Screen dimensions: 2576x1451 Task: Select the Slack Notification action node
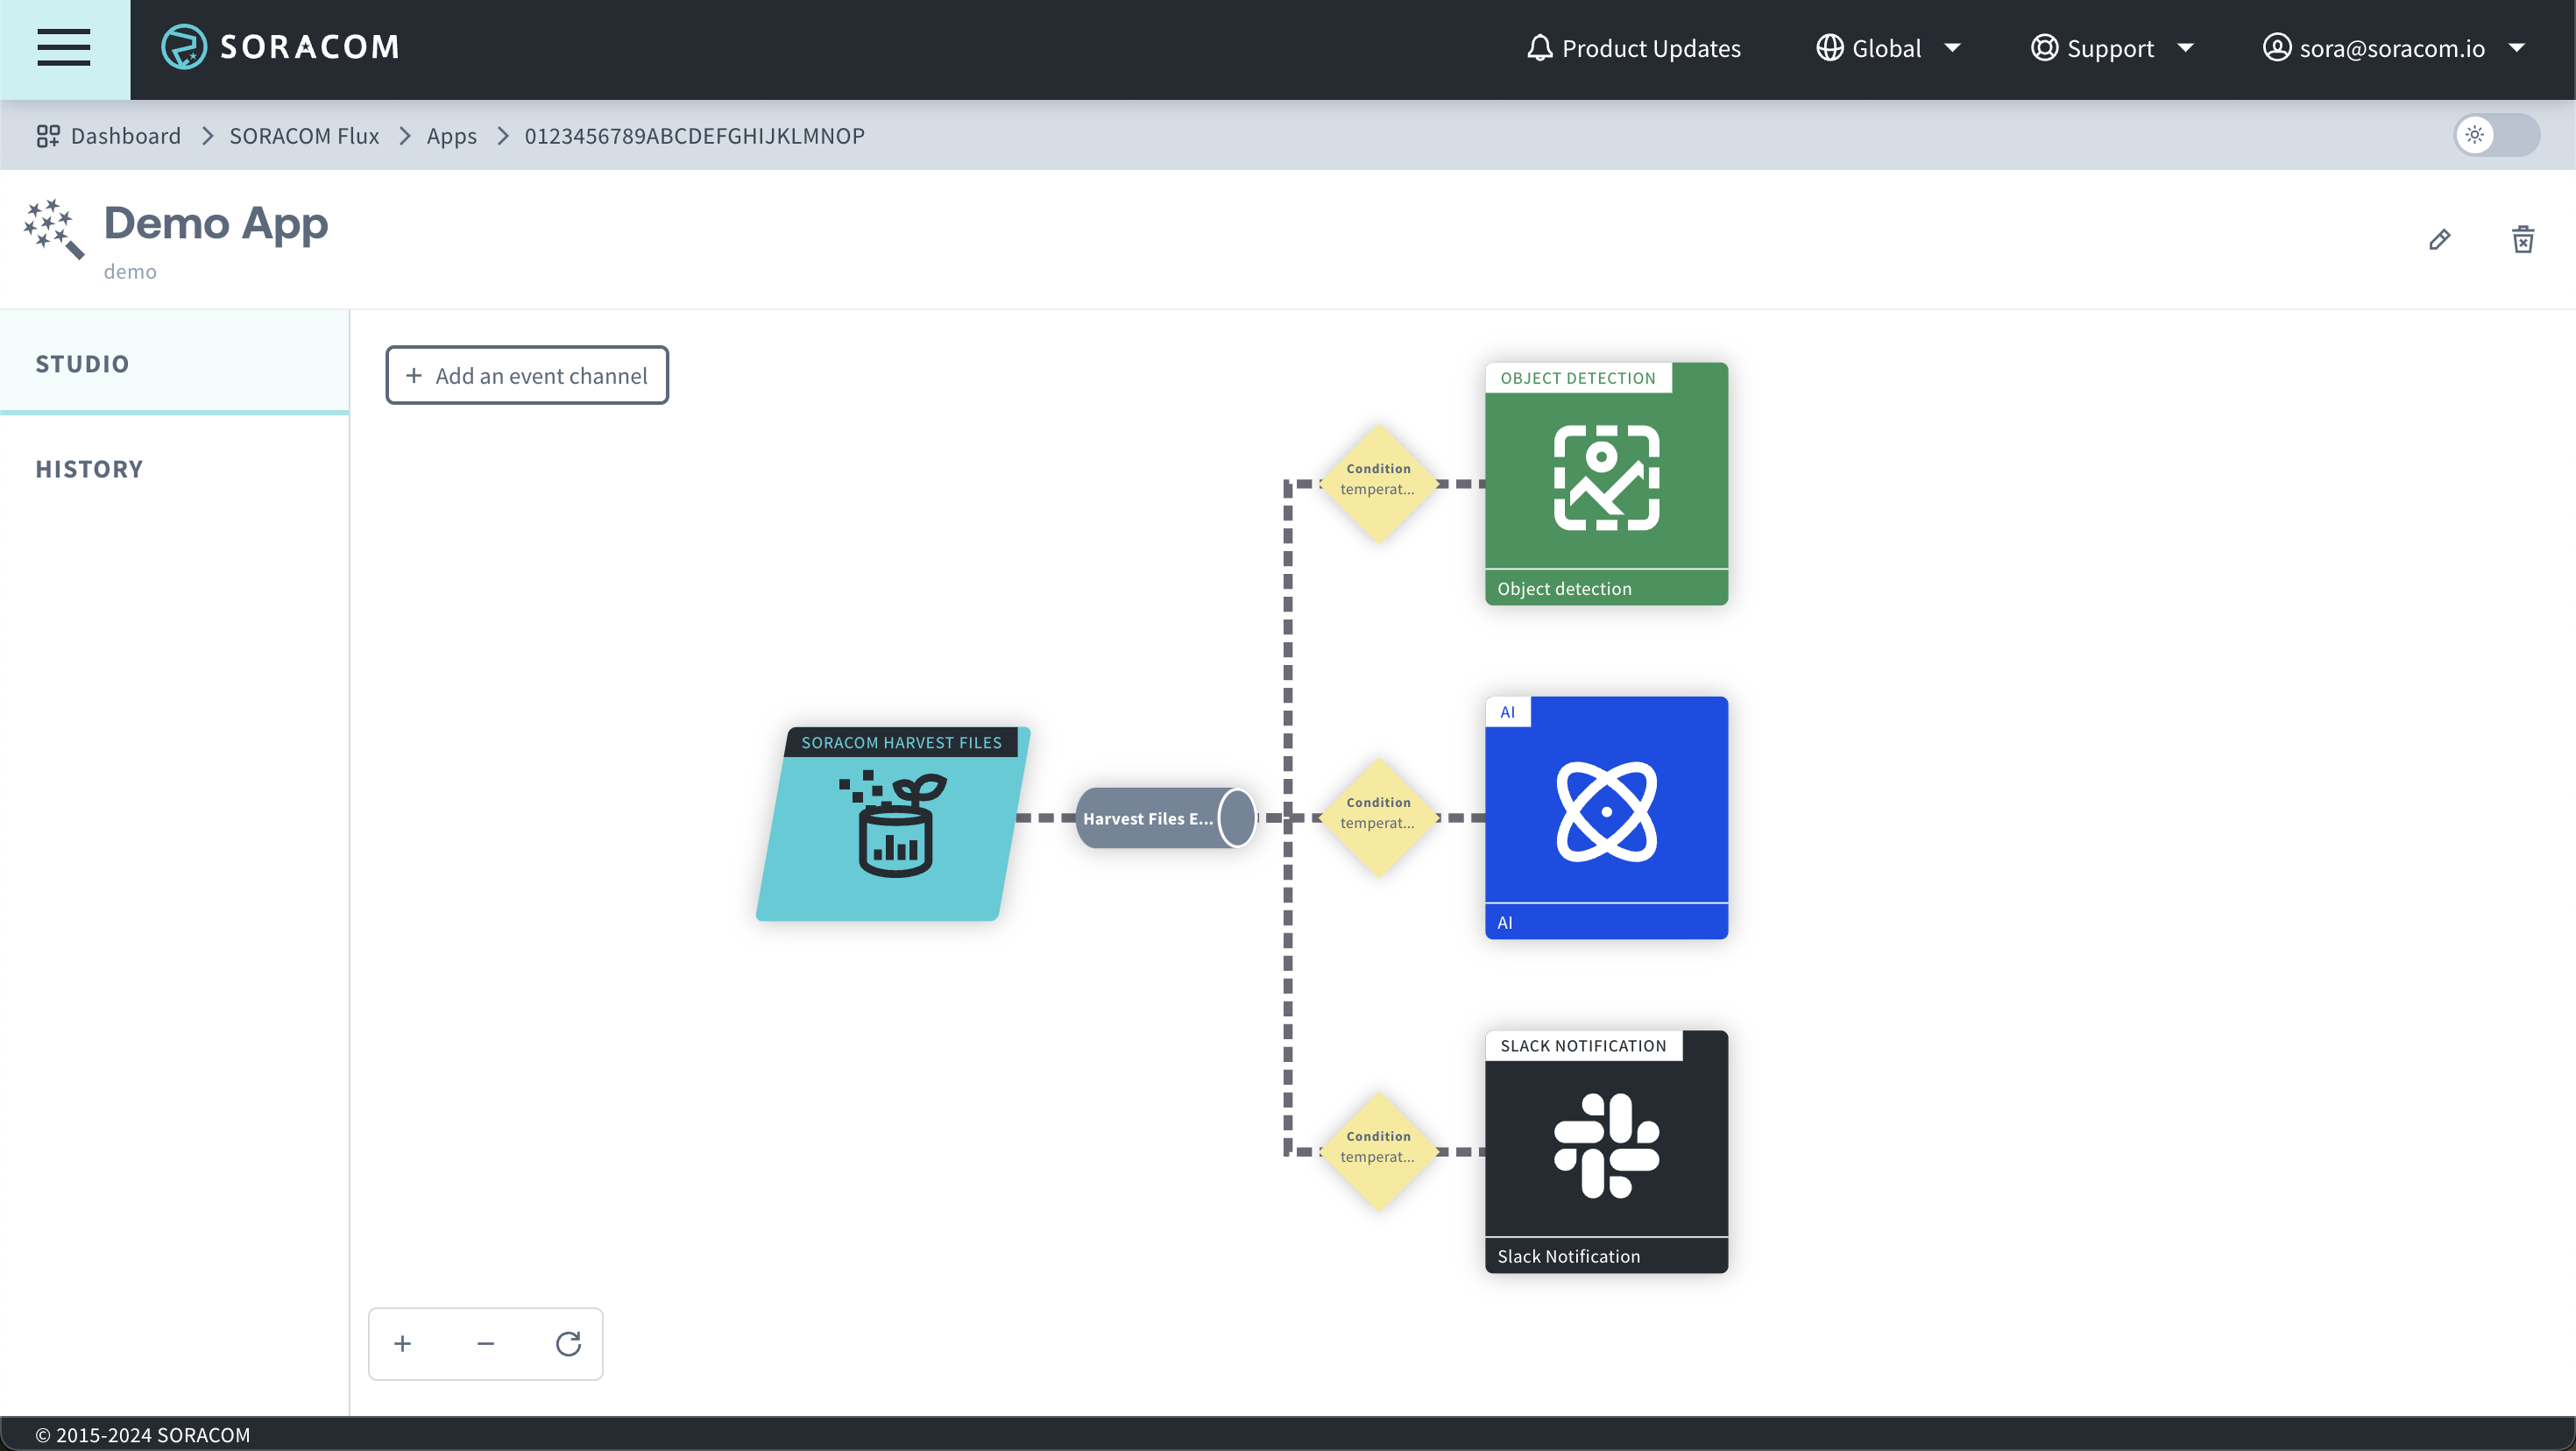tap(1606, 1151)
